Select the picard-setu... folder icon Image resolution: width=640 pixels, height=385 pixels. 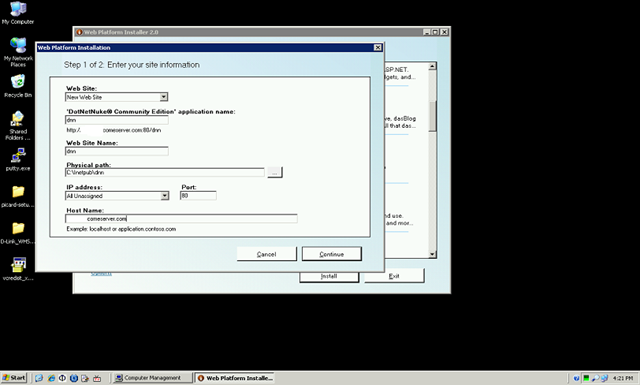click(x=18, y=196)
